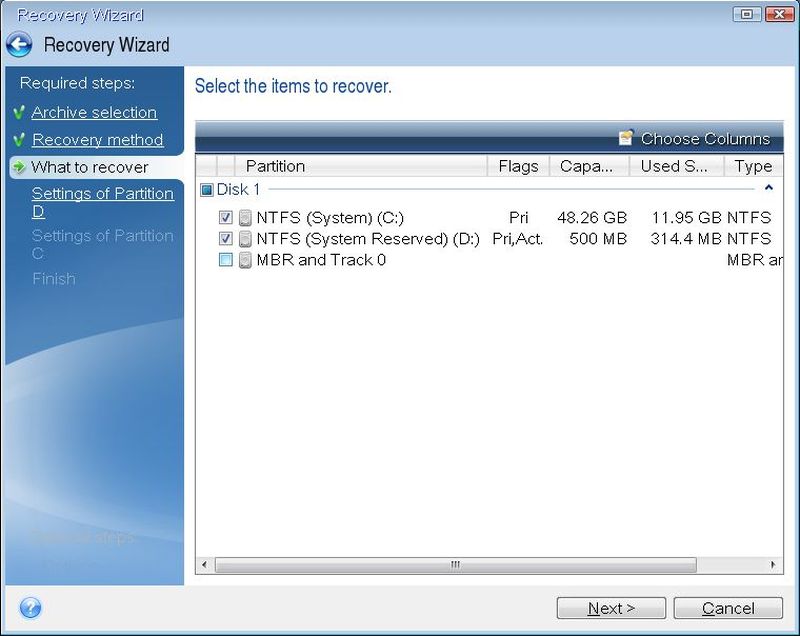This screenshot has width=800, height=636.
Task: Click the NTFS (System) (C:) drive icon
Action: [245, 217]
